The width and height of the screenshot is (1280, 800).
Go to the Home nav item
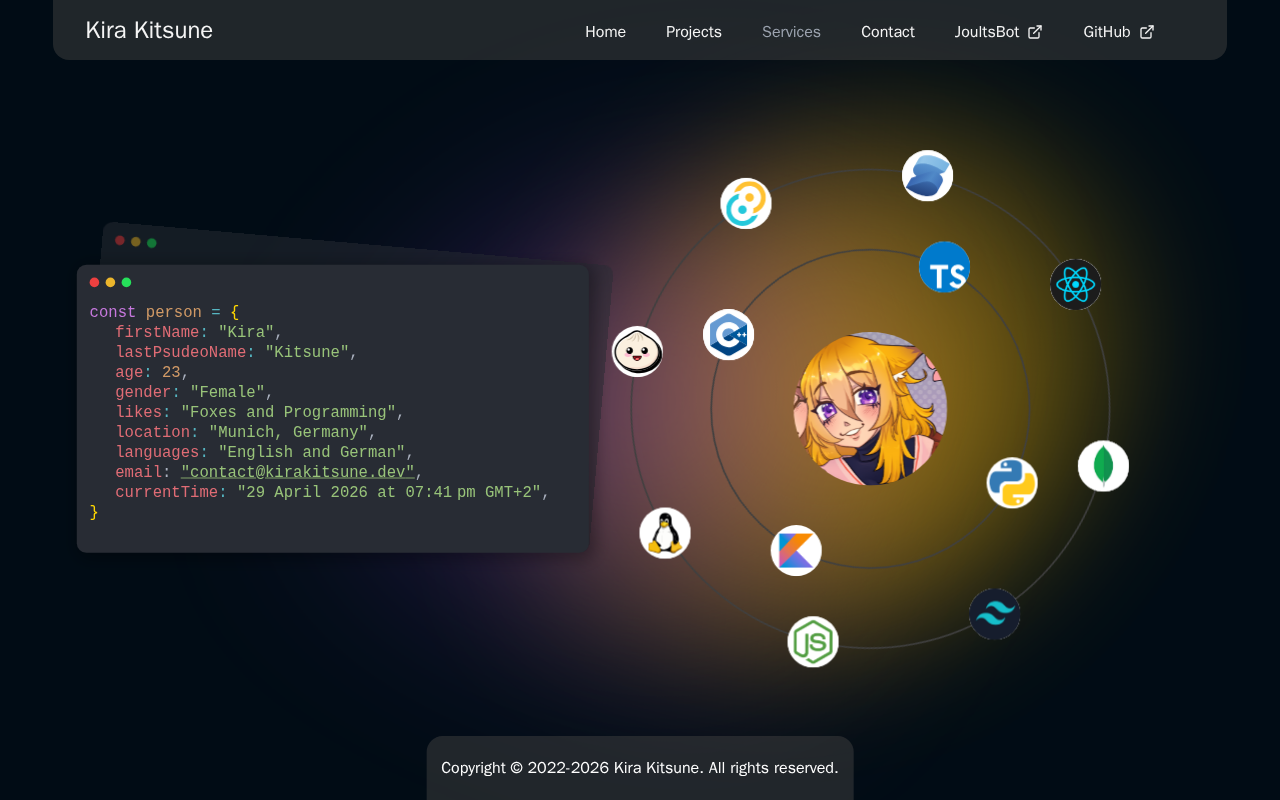point(605,32)
